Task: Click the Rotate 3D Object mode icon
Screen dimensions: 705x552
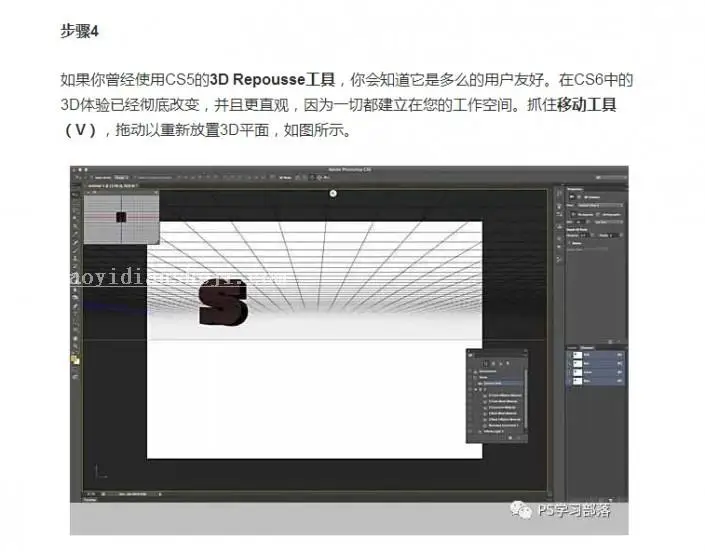Action: coord(297,178)
